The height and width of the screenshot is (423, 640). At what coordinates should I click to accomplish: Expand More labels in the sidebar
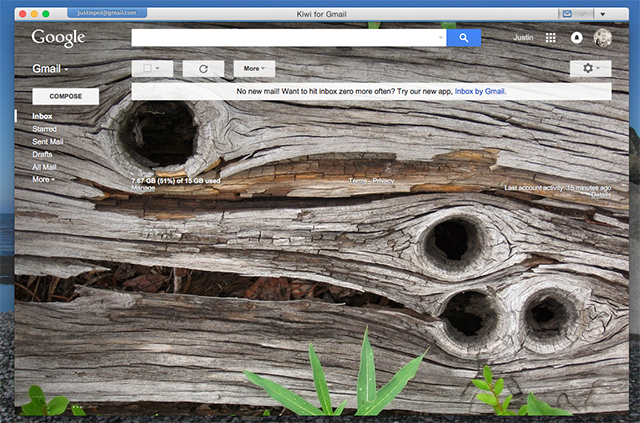pos(43,180)
